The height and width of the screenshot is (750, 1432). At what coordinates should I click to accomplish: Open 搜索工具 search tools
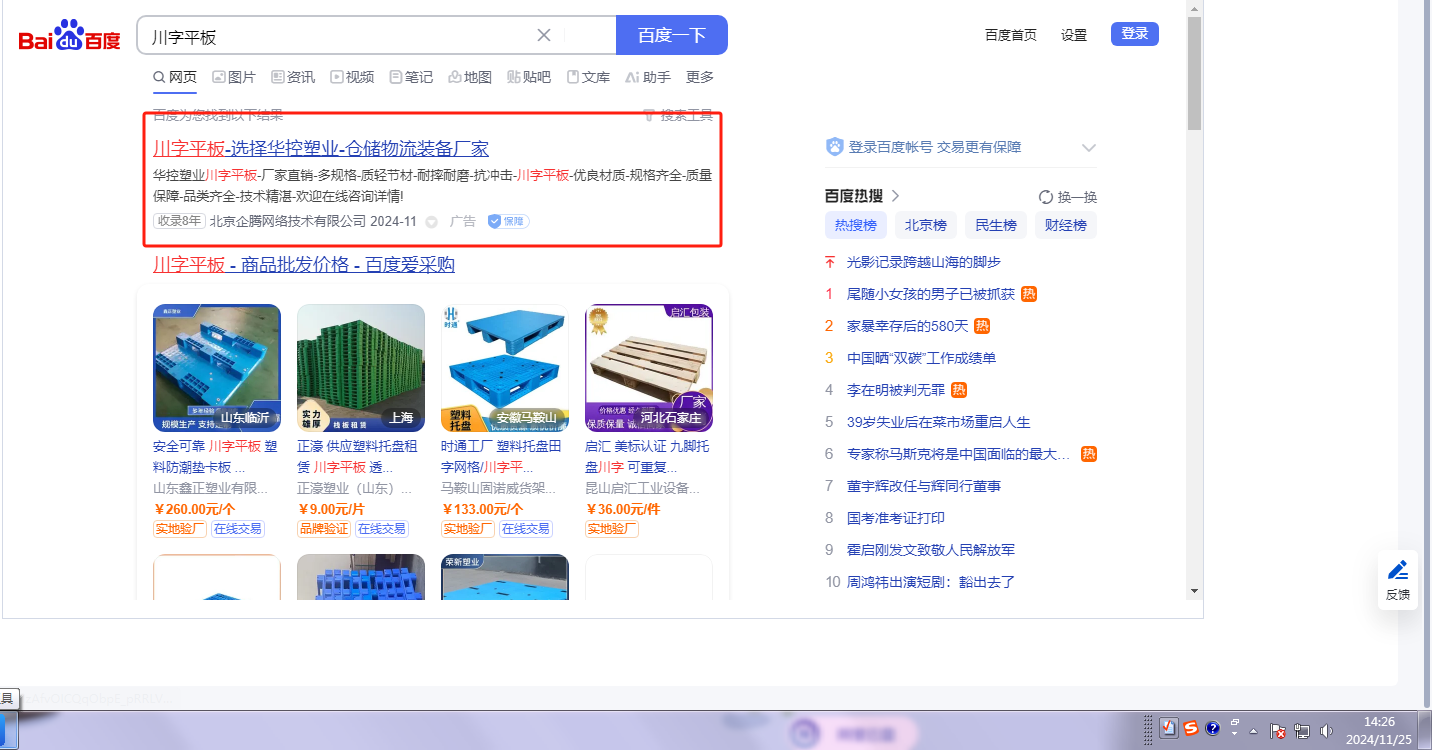[x=678, y=116]
